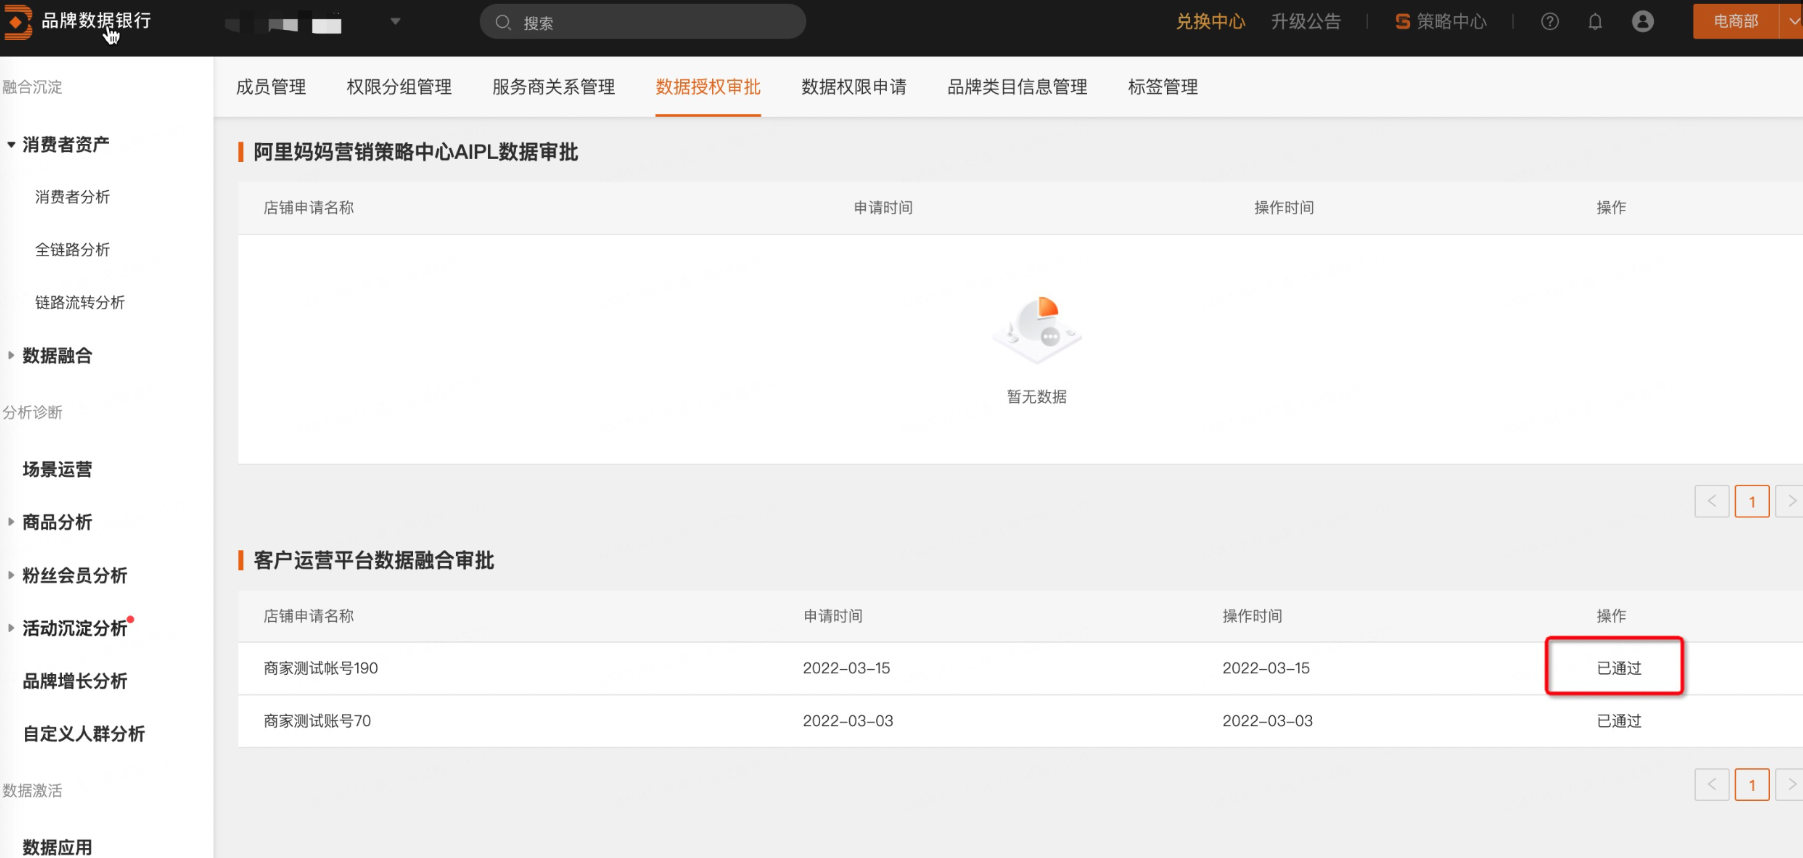Screen dimensions: 1803x858
Task: Open 全链路分析 in the sidebar
Action: (x=72, y=250)
